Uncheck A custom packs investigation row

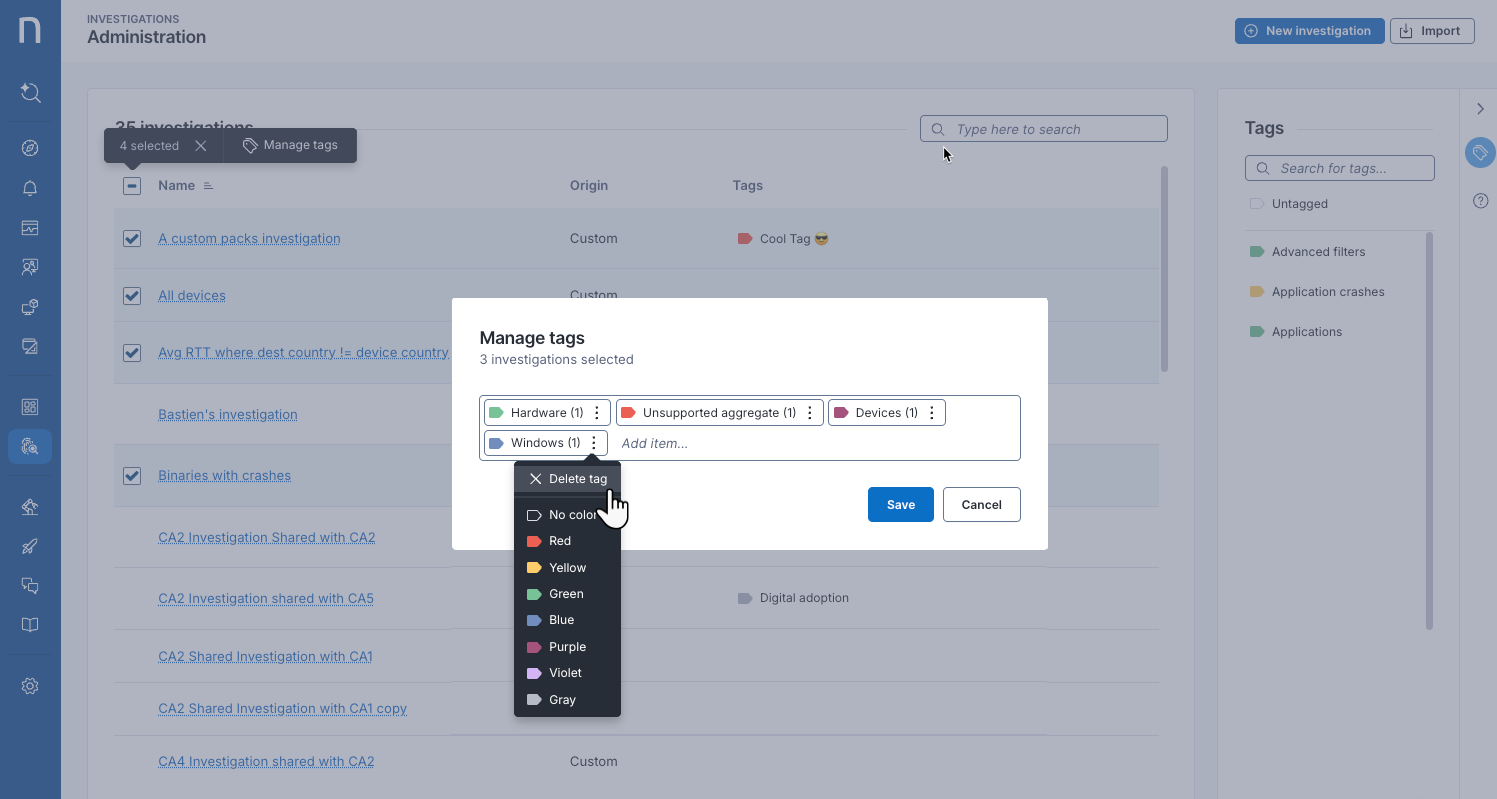(131, 239)
